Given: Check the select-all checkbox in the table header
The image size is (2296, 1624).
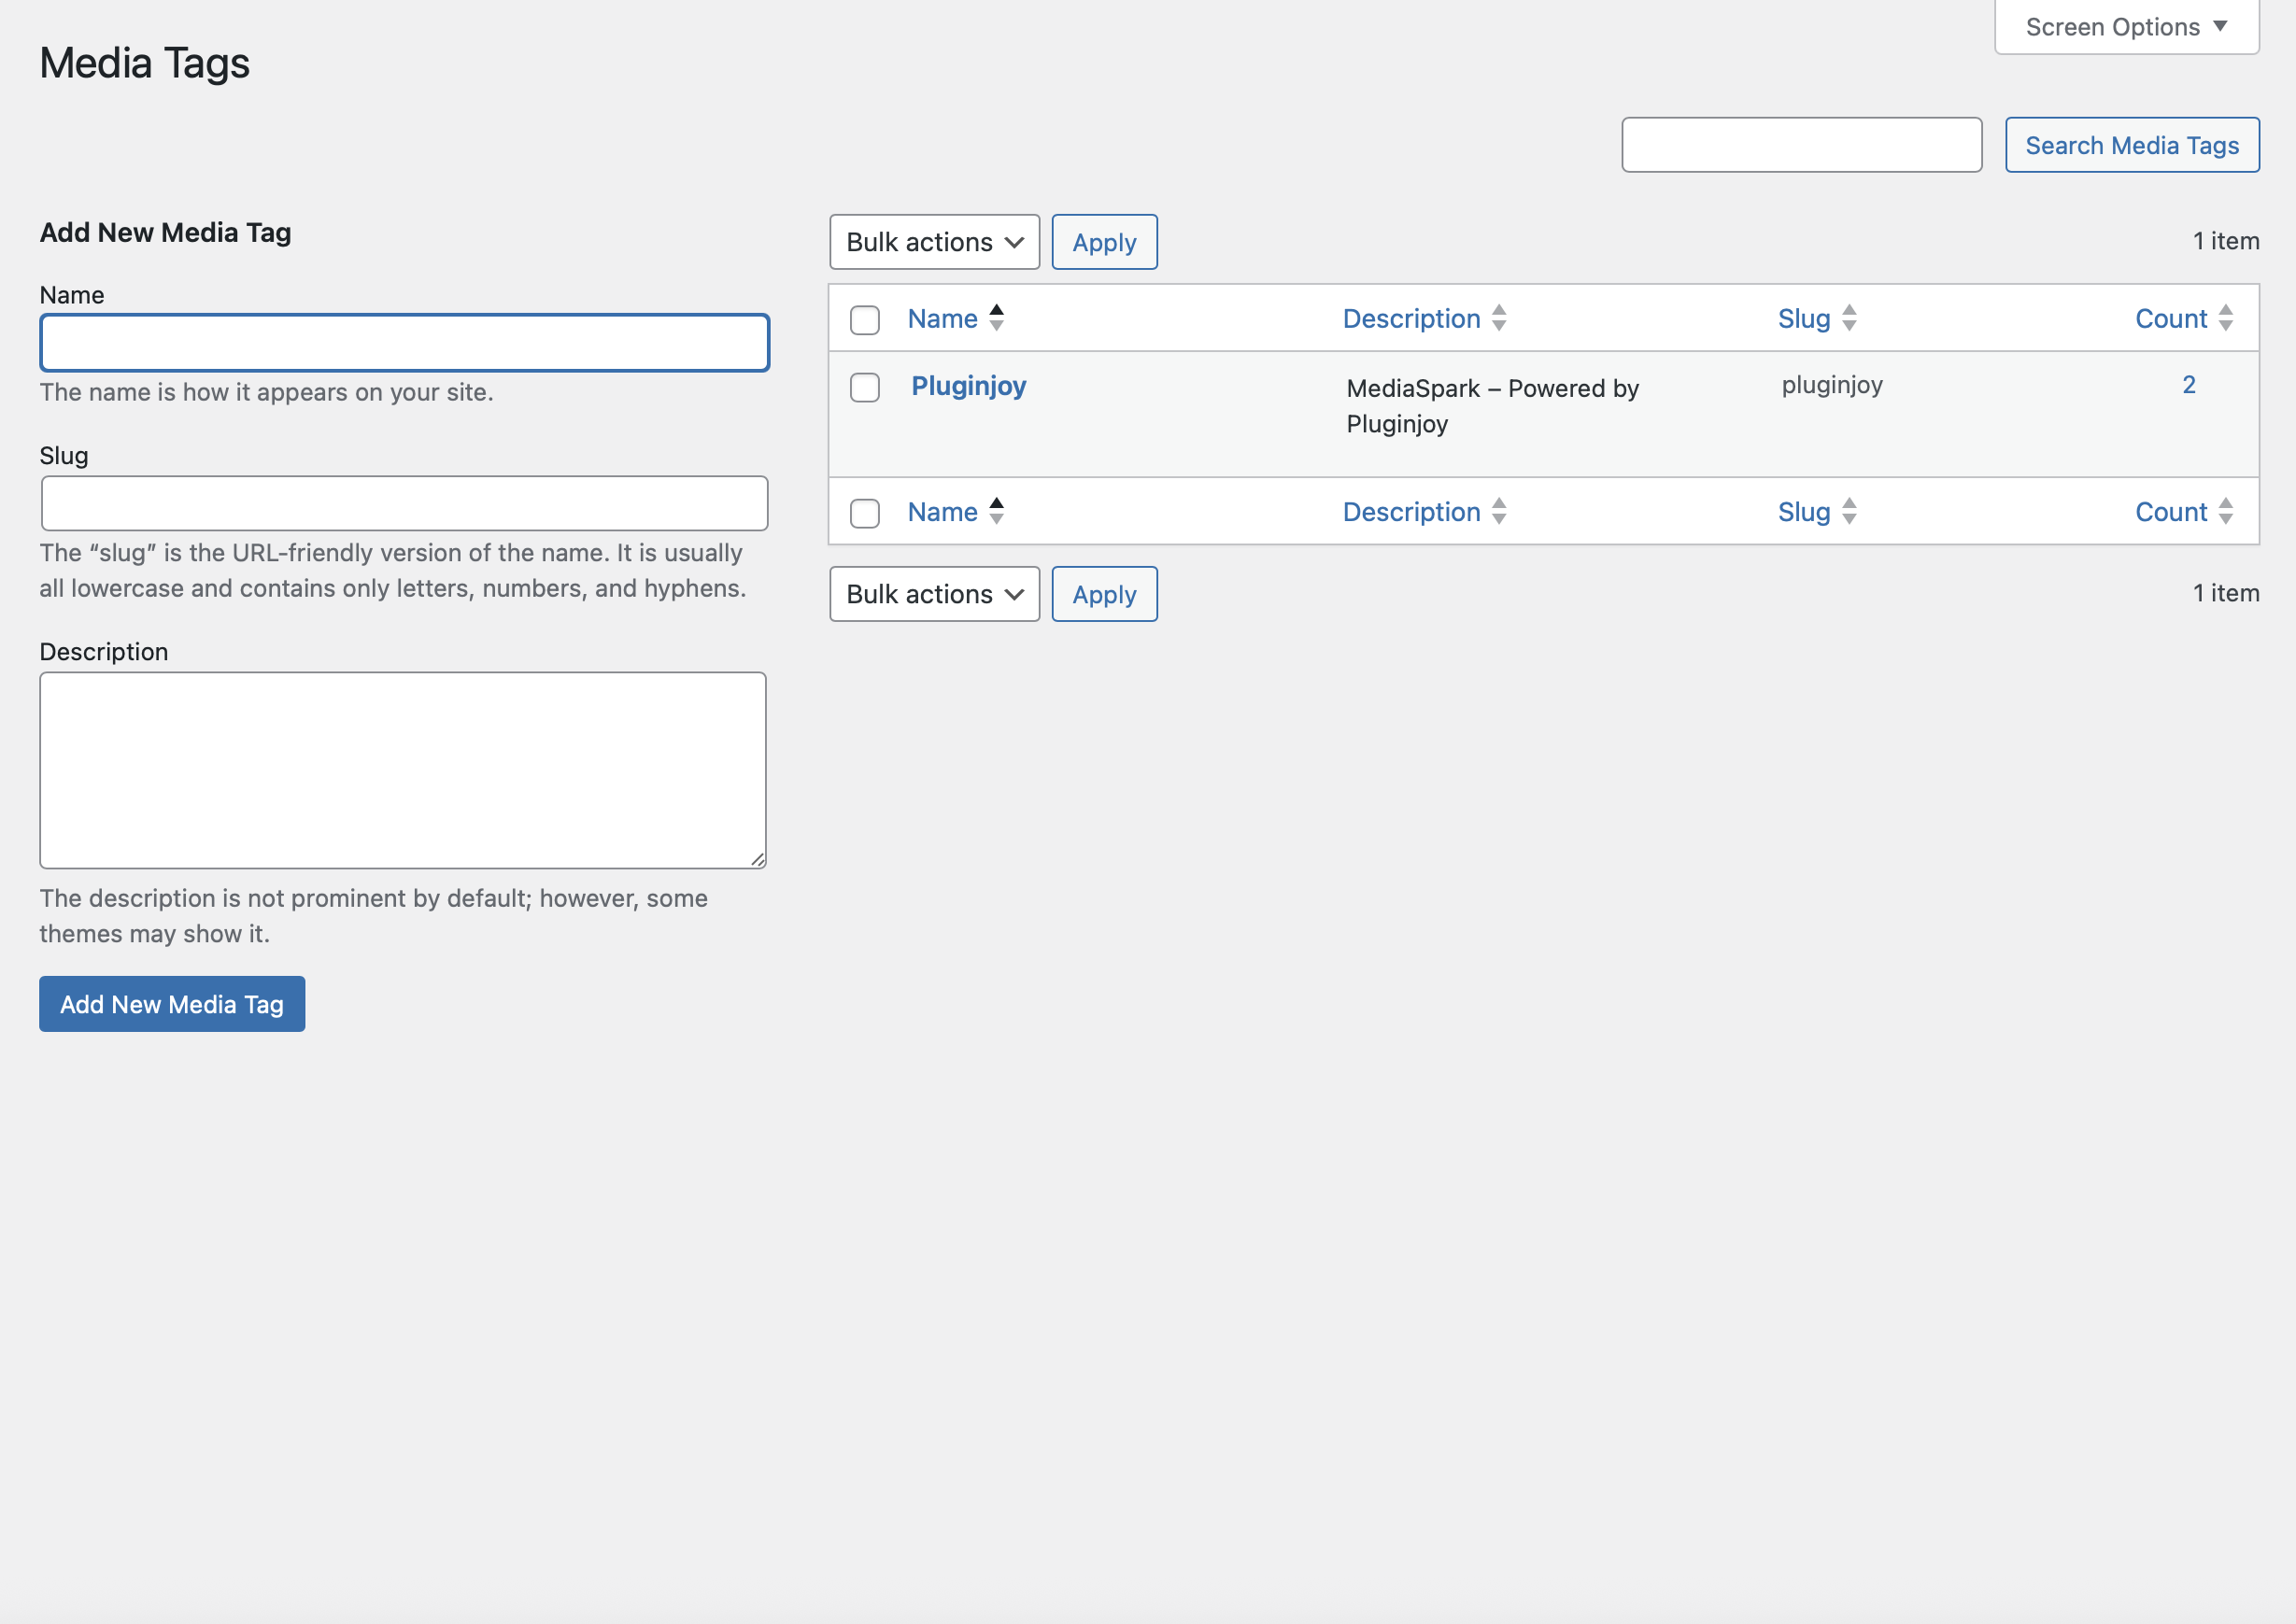Looking at the screenshot, I should coord(864,320).
